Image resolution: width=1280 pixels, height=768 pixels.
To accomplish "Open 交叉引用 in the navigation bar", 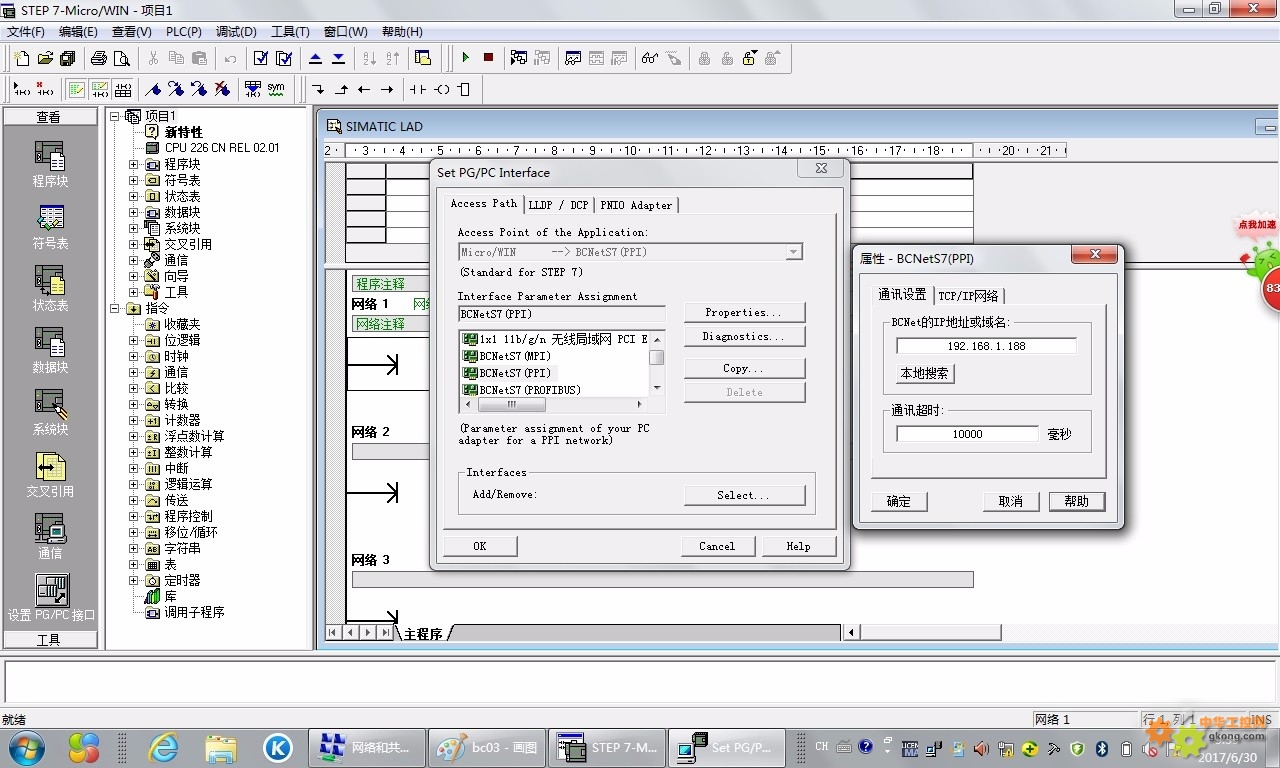I will pos(50,474).
